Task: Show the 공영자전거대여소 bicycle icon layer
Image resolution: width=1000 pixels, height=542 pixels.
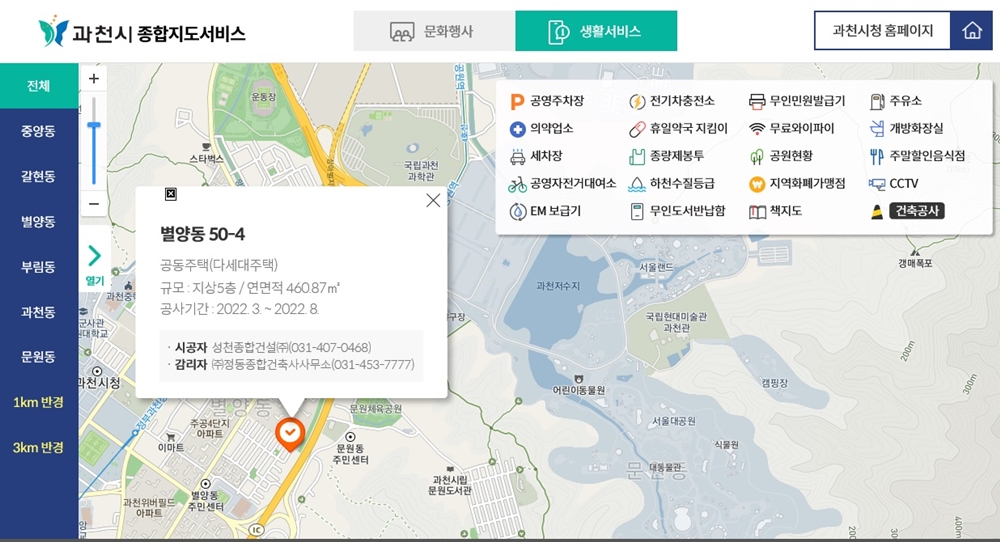Action: tap(517, 184)
